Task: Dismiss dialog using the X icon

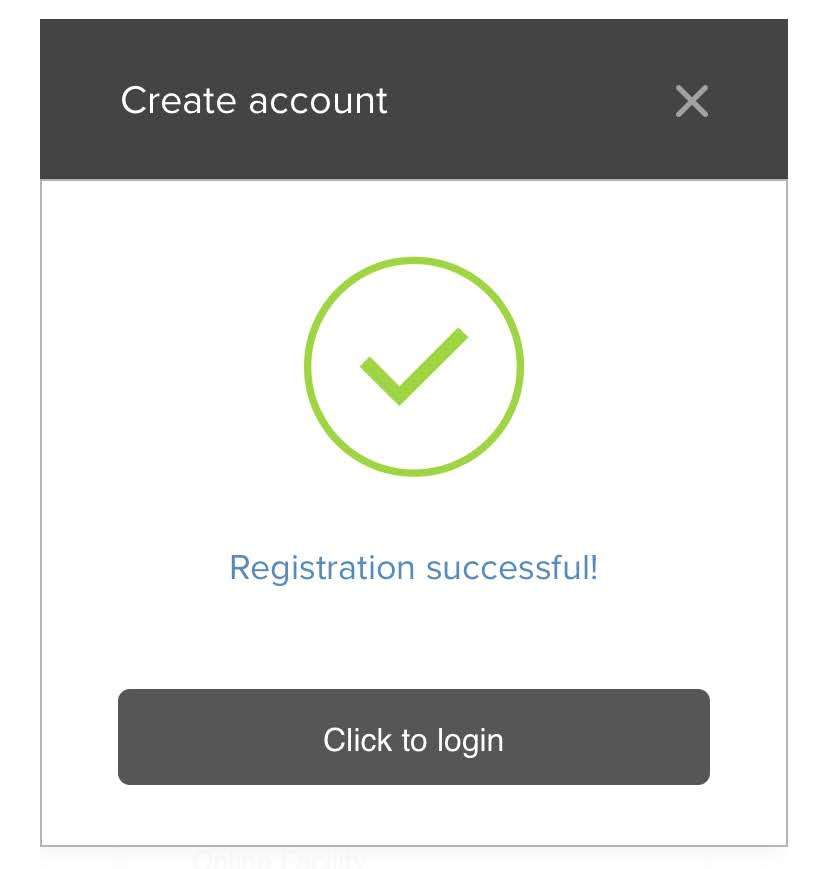Action: [691, 101]
